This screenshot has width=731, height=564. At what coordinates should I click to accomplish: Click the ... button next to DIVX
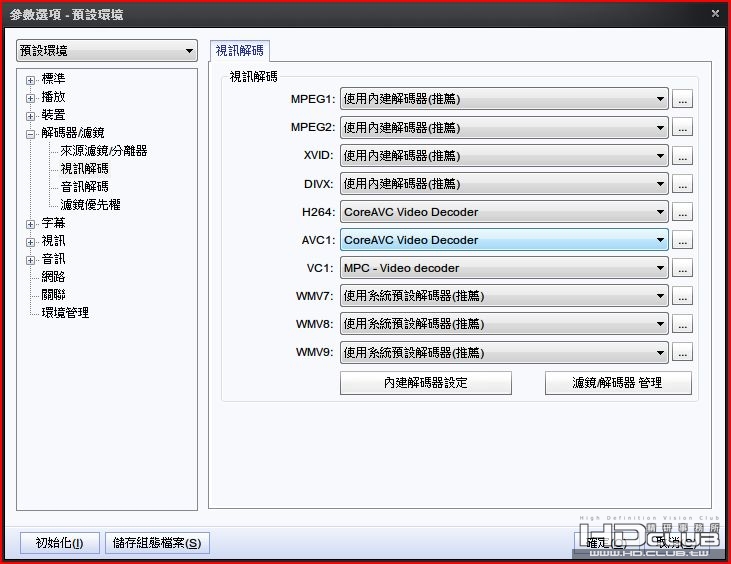tap(682, 184)
